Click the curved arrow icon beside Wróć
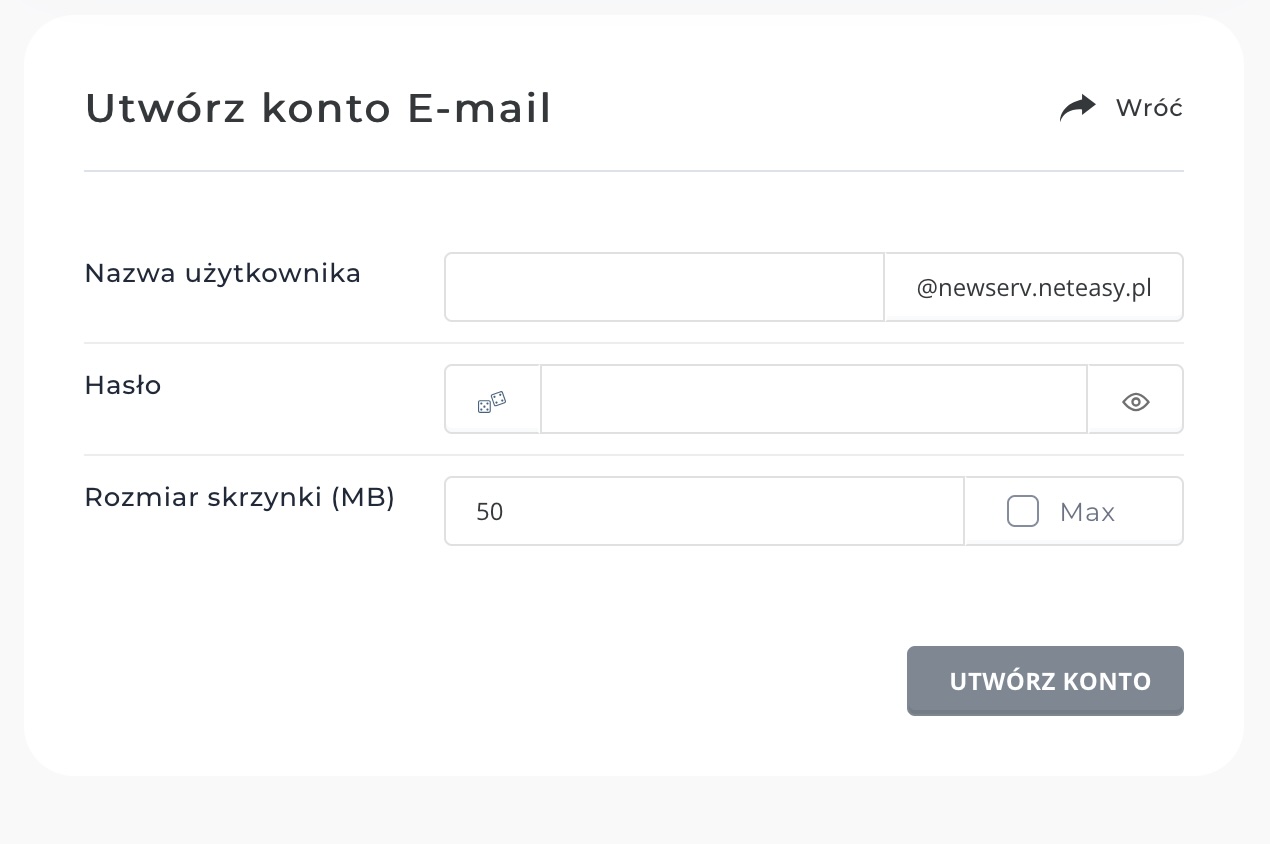 1077,107
